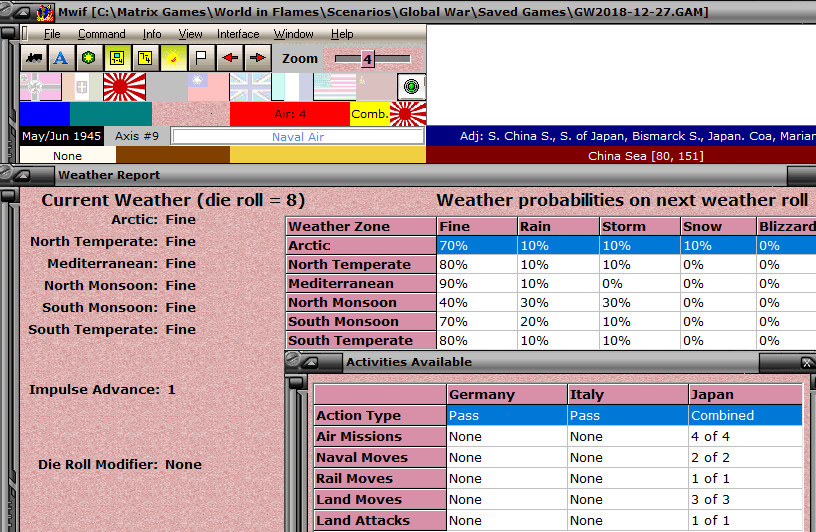Click the Fine column header
The image size is (816, 532).
pyautogui.click(x=477, y=226)
